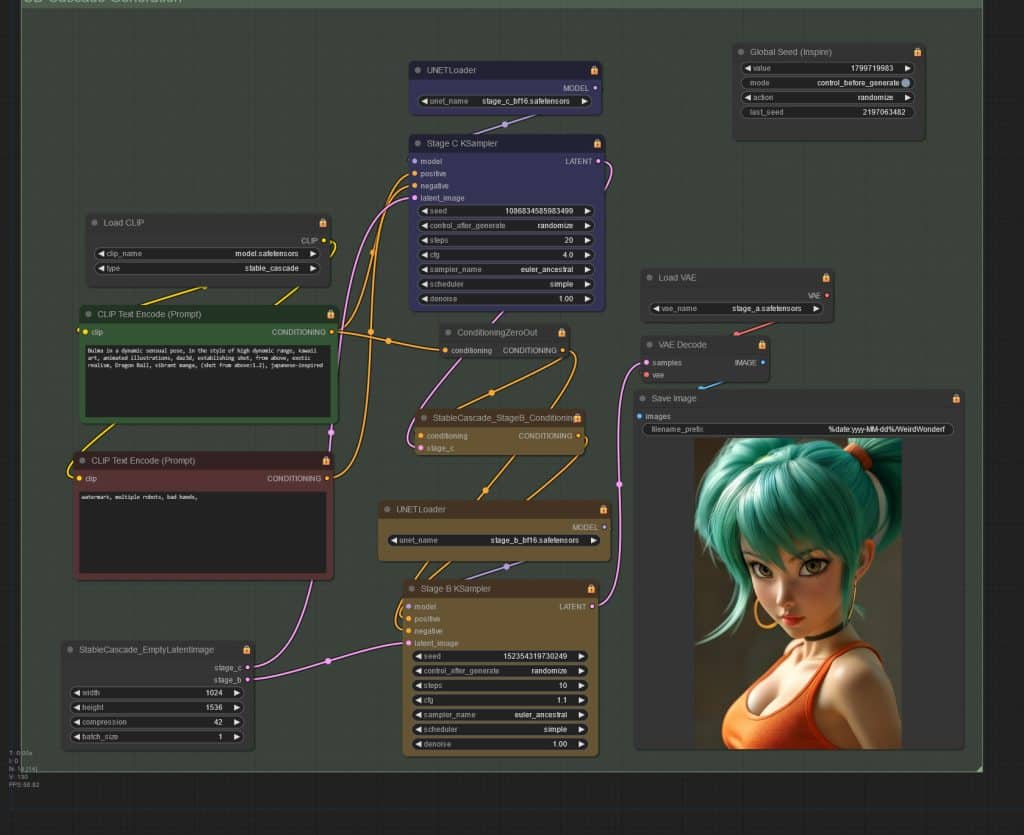Image resolution: width=1024 pixels, height=835 pixels.
Task: Click the IMAGE output socket on VAE Decode
Action: 763,363
